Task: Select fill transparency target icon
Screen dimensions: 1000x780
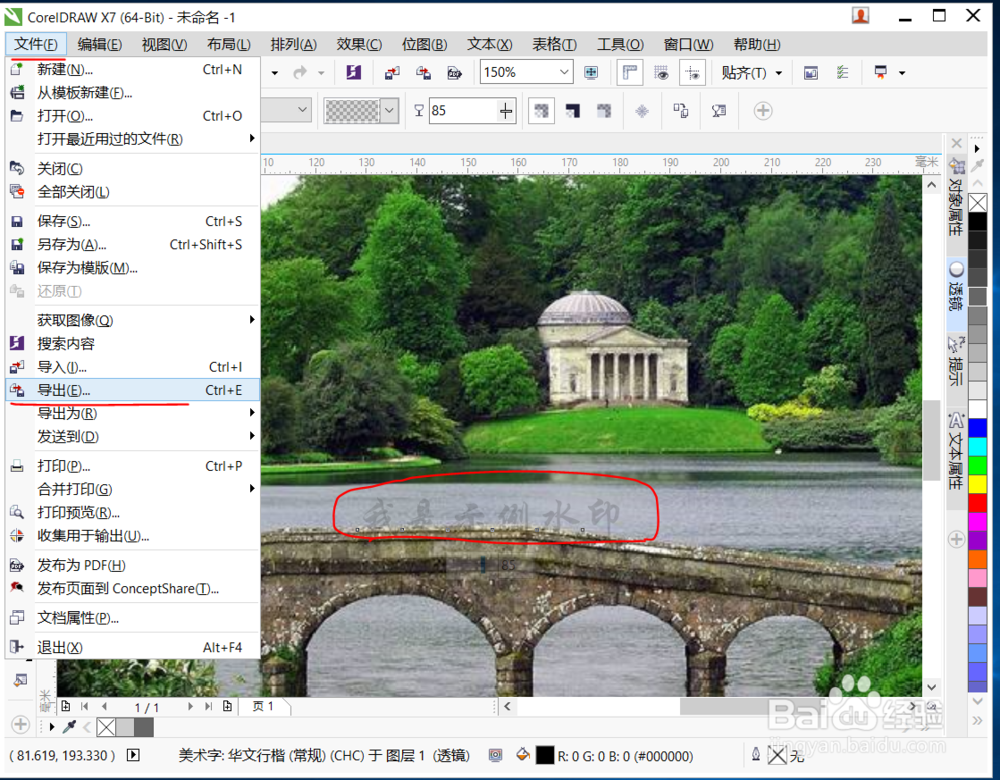Action: (573, 111)
